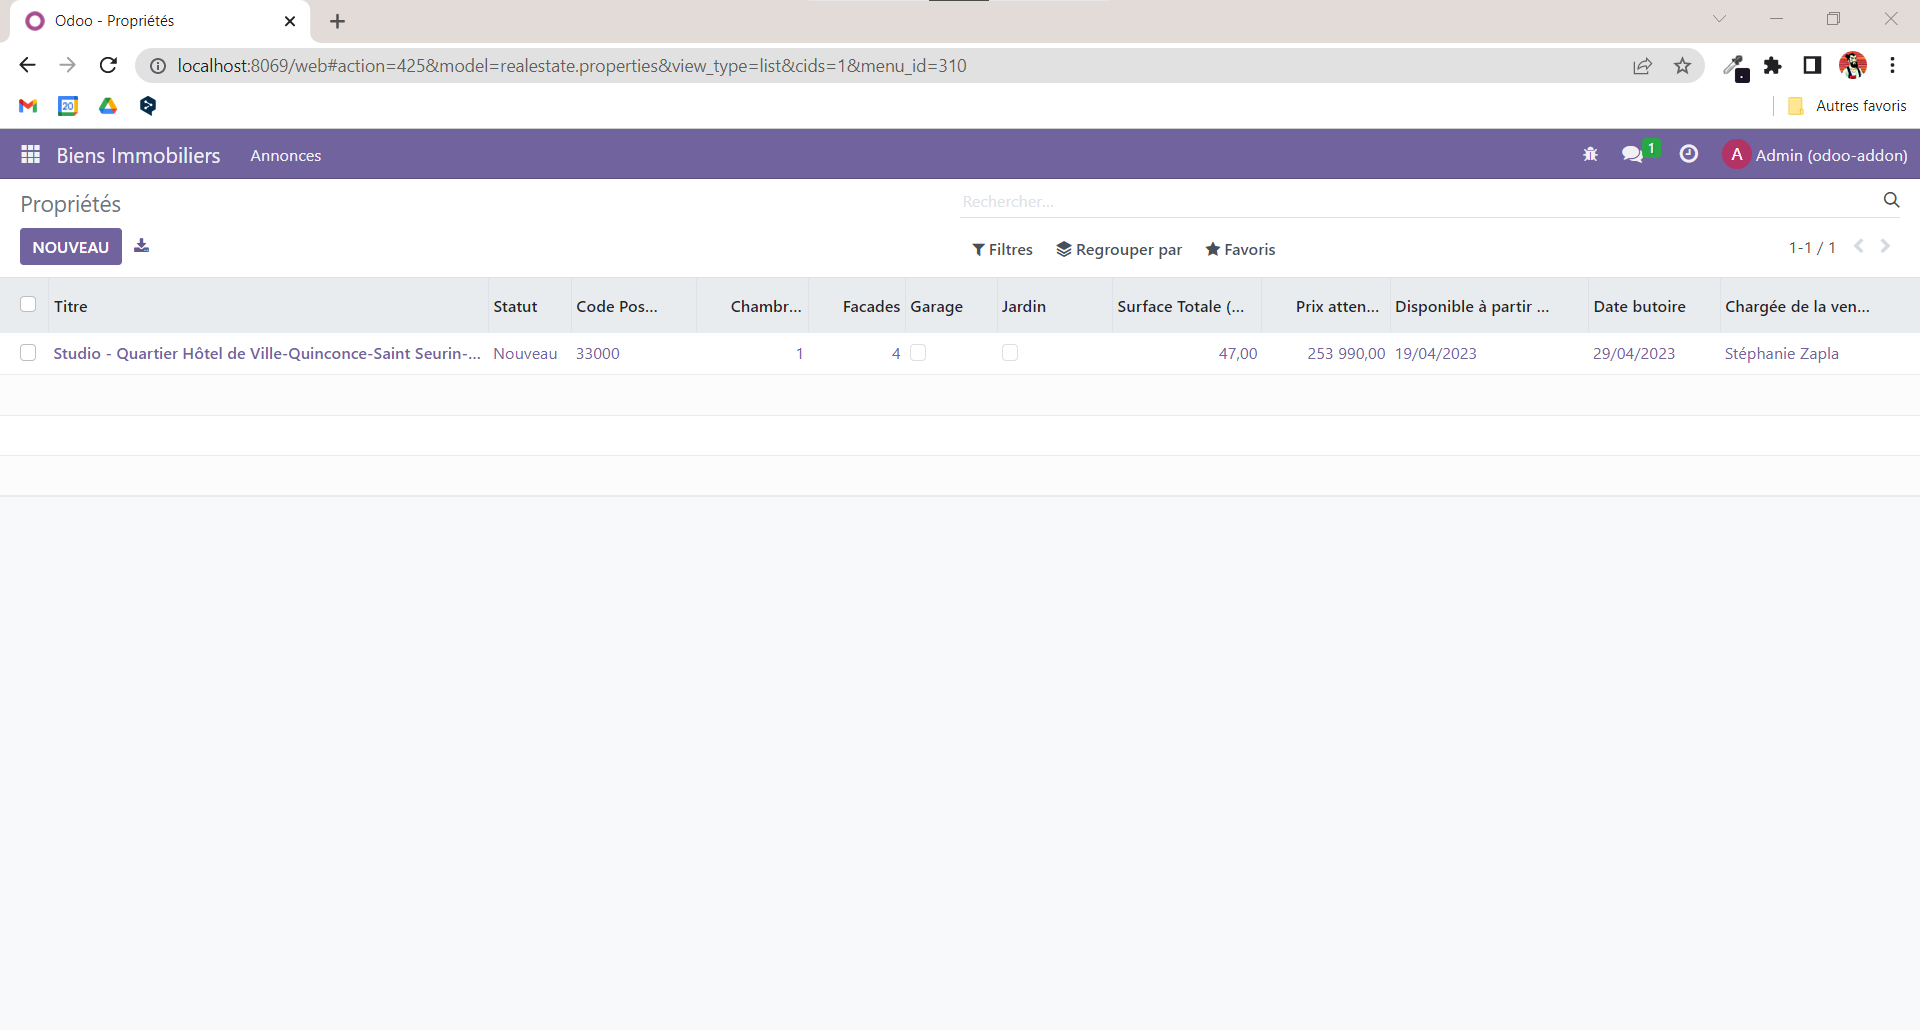Viewport: 1920px width, 1030px height.
Task: Open the Autres favoris bookmarks folder
Action: click(x=1847, y=106)
